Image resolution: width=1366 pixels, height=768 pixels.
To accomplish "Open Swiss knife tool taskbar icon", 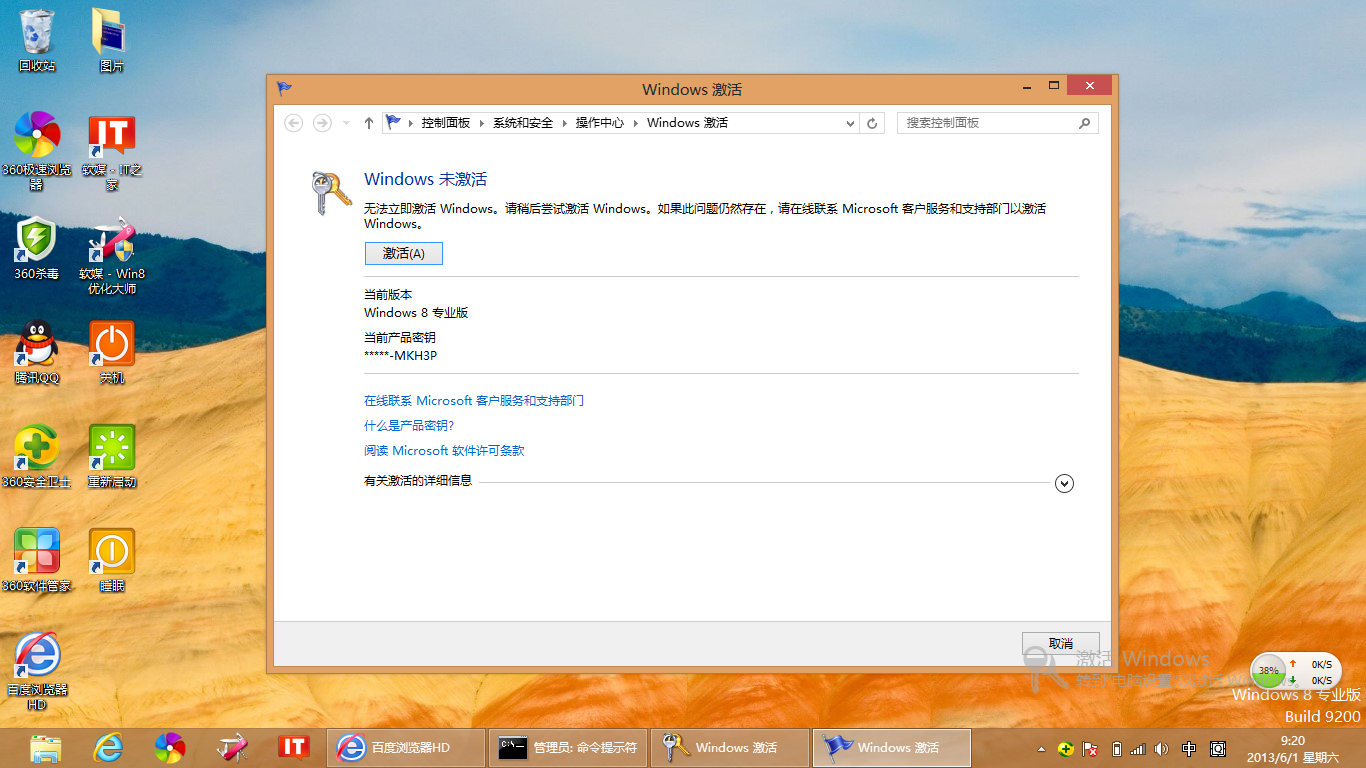I will (232, 747).
